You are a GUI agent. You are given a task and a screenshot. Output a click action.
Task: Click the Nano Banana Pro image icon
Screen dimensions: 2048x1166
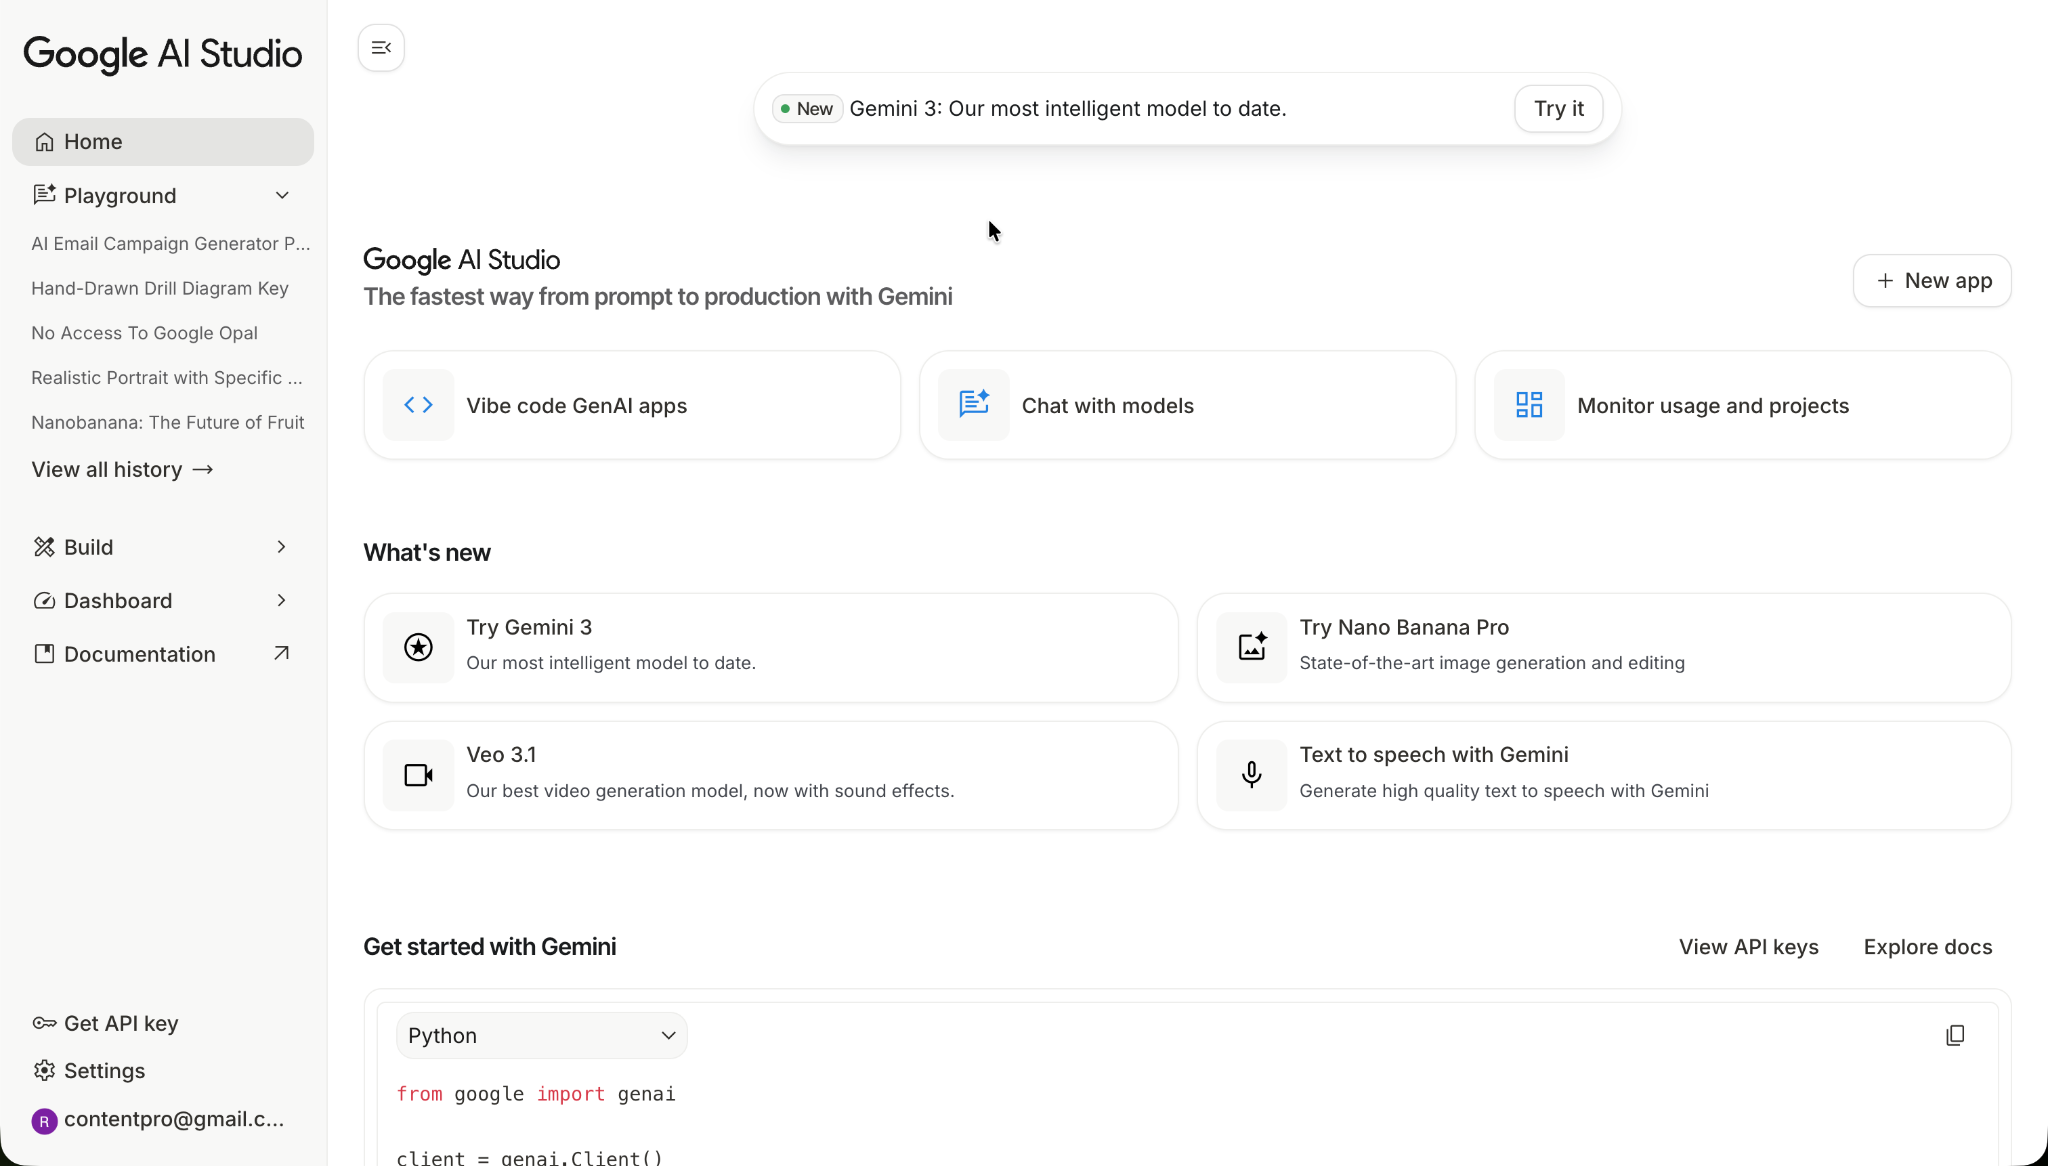pyautogui.click(x=1251, y=647)
